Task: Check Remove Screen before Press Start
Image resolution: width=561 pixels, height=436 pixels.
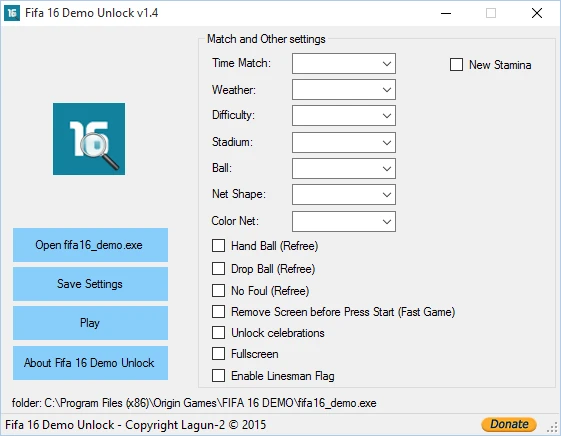Action: click(x=218, y=312)
